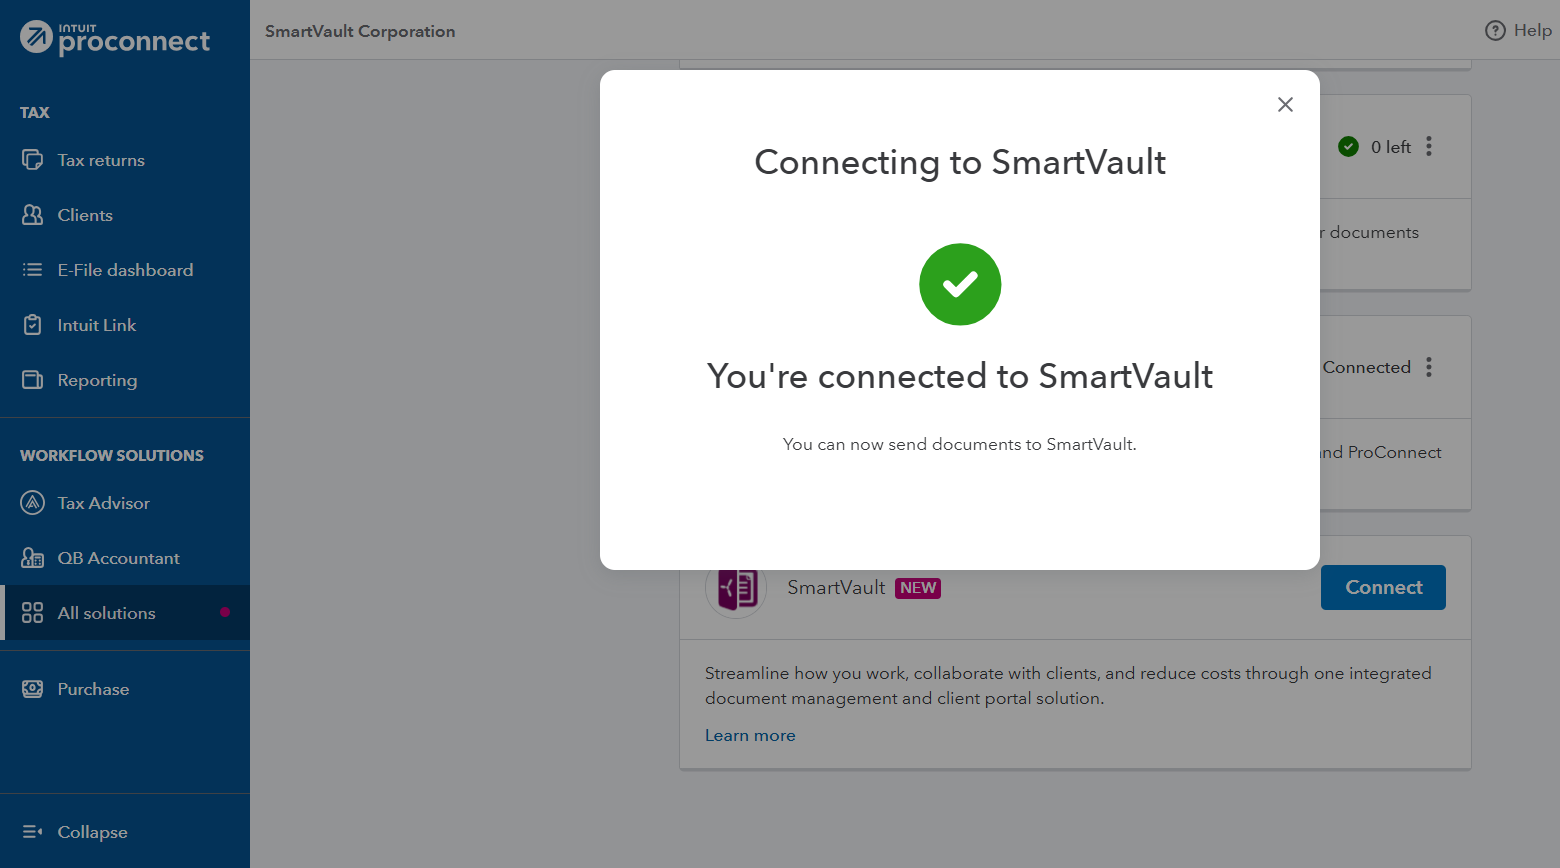Open the E-File dashboard list icon
The image size is (1560, 868).
[x=33, y=270]
